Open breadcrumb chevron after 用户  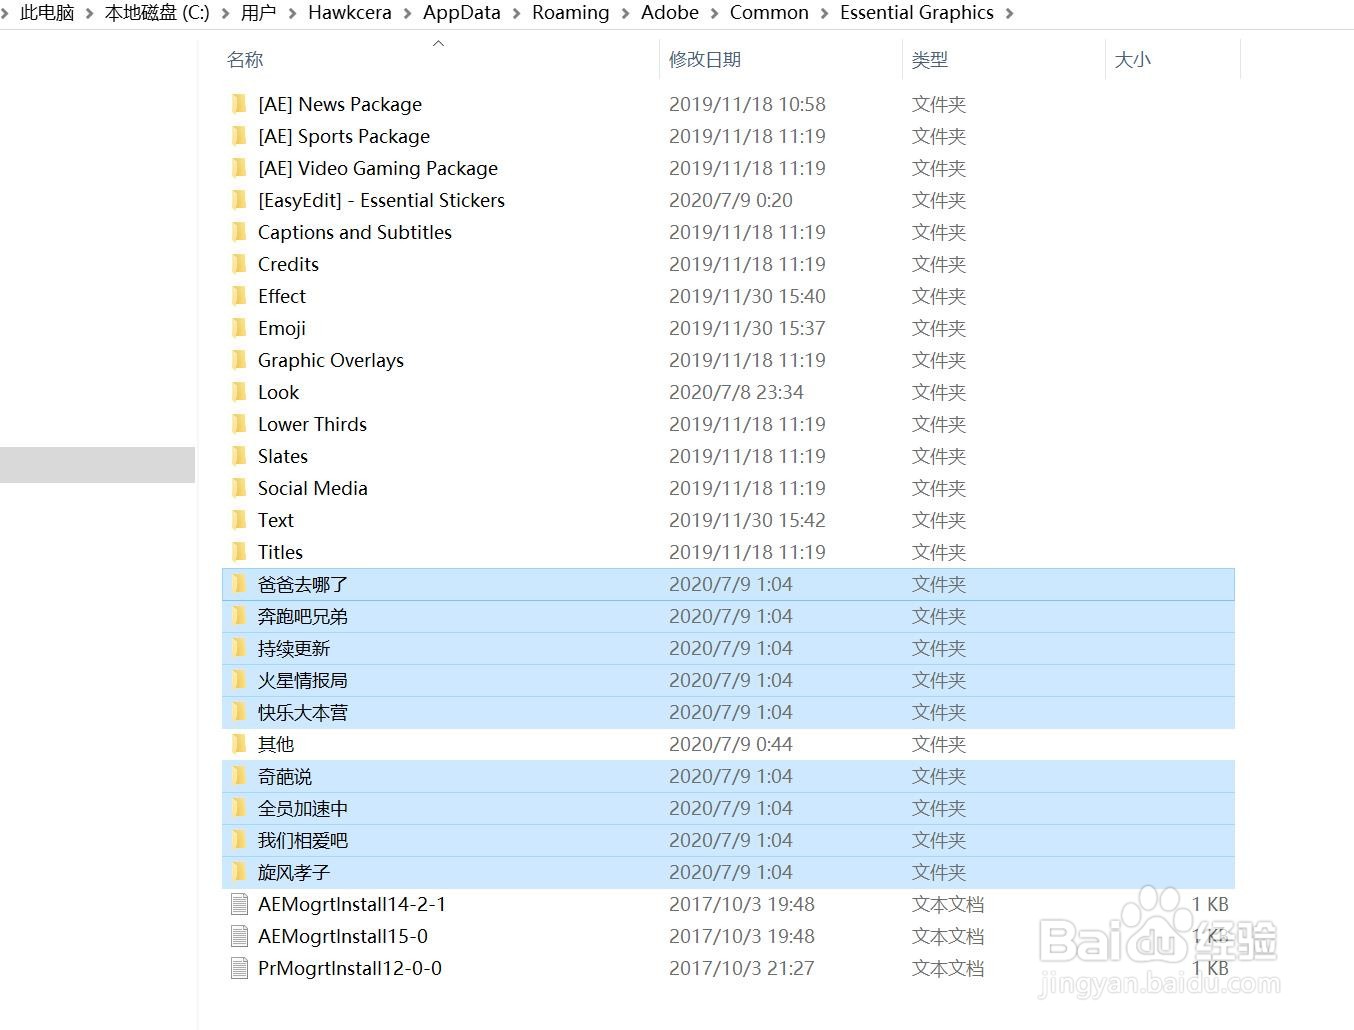click(292, 13)
